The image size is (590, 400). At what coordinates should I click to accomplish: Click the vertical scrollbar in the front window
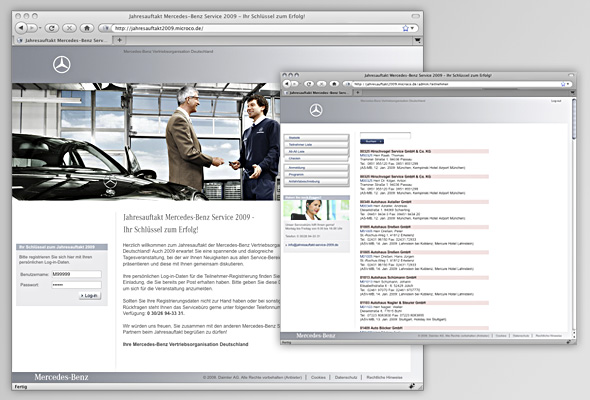click(x=573, y=119)
